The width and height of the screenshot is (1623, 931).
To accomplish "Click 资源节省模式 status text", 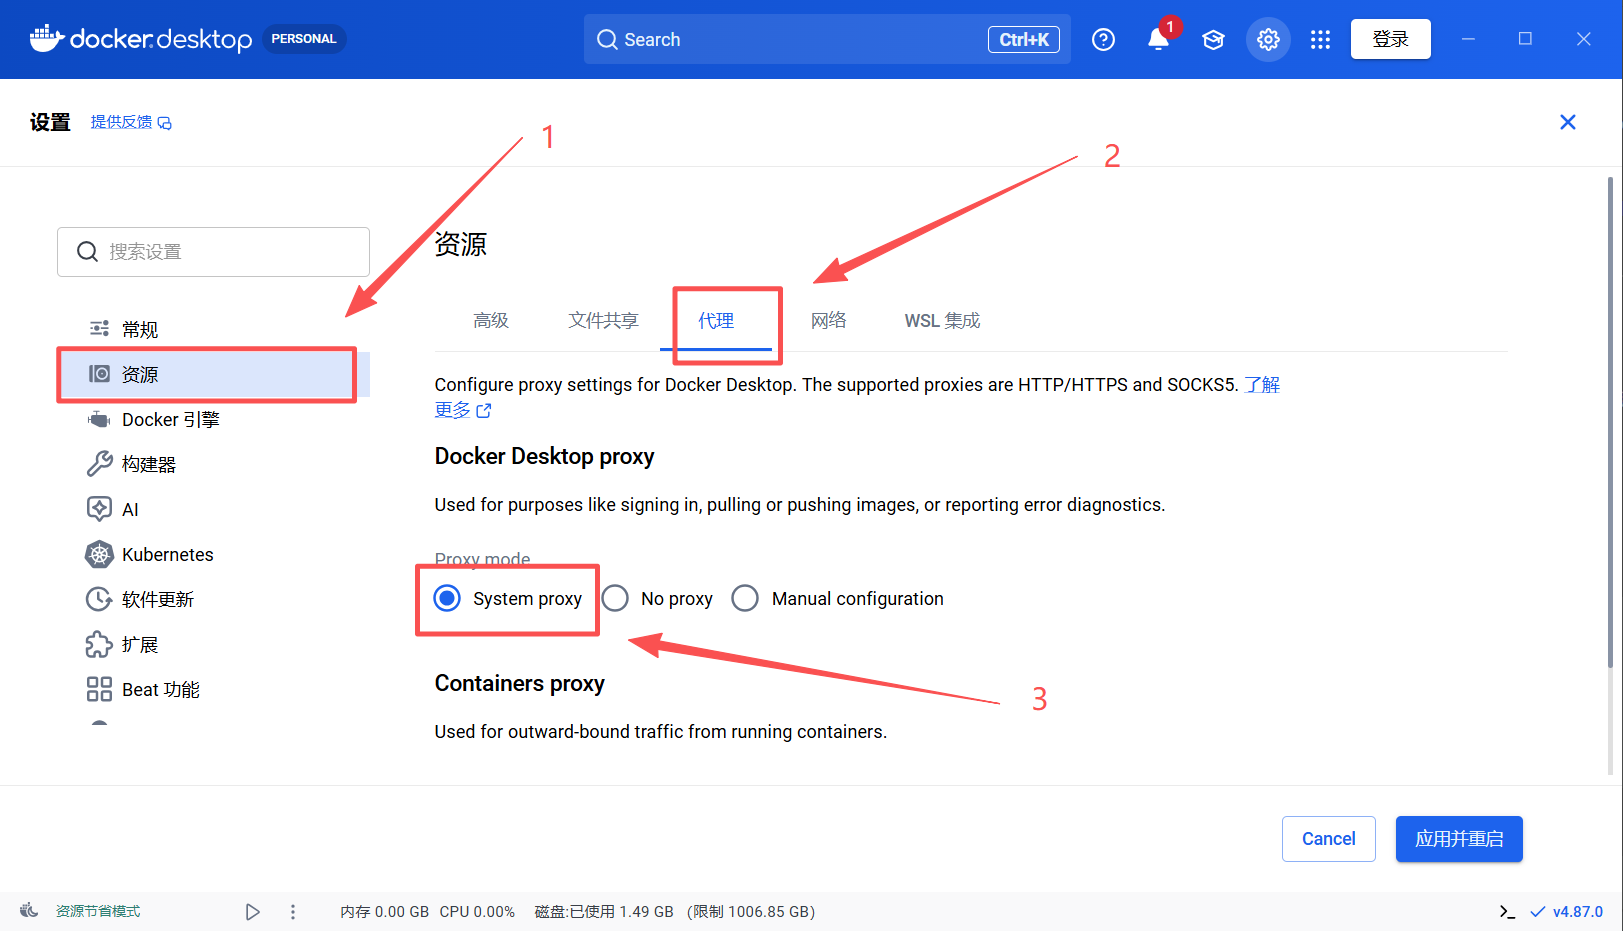I will (x=98, y=911).
